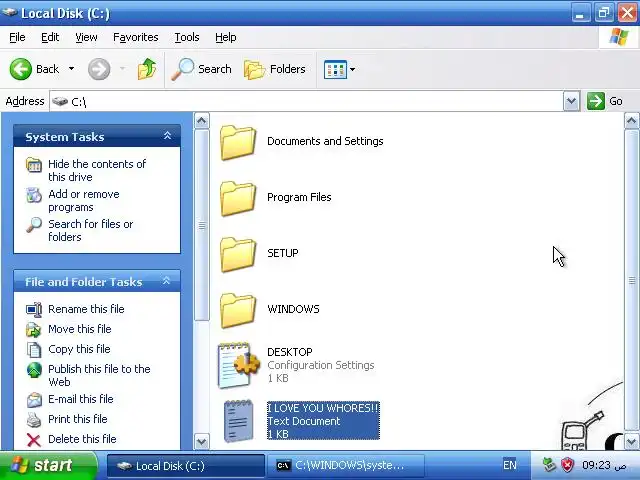
Task: Click Local Disk (C:) taskbar button
Action: (x=186, y=466)
